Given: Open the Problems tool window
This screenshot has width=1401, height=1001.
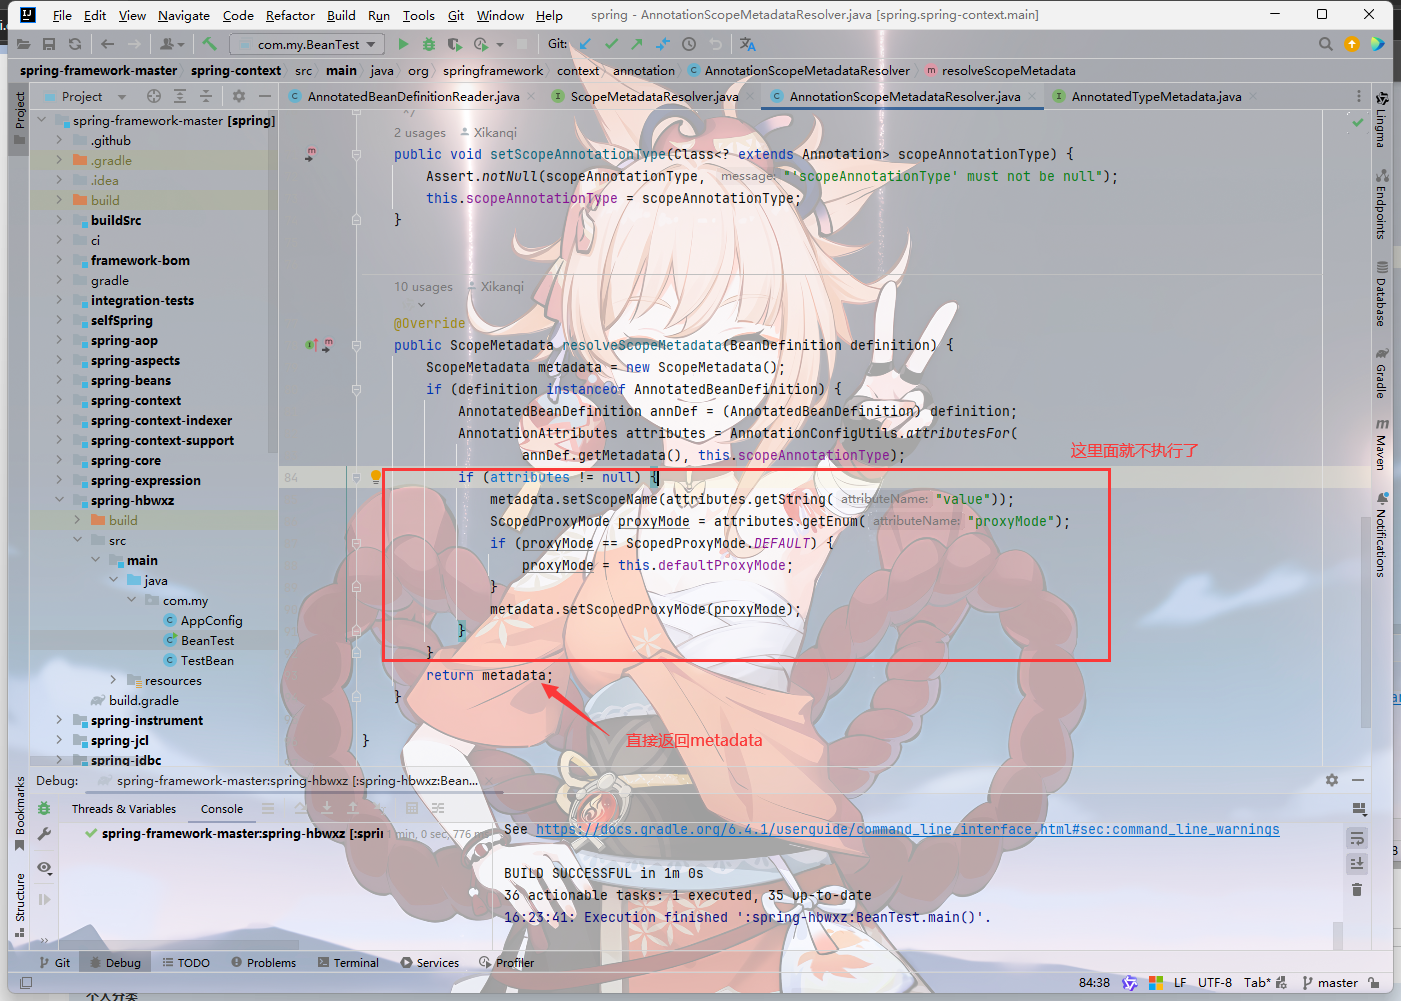Looking at the screenshot, I should (263, 962).
